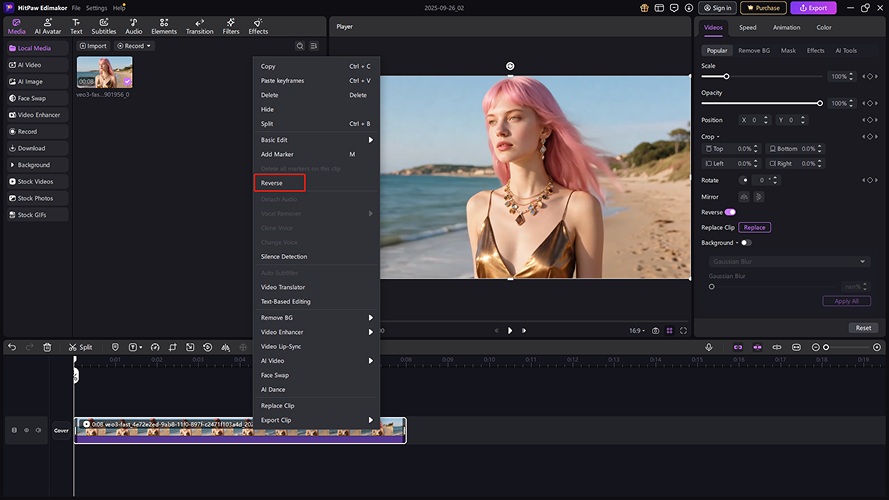Switch to the Animation tab
This screenshot has height=500, width=889.
pos(786,27)
